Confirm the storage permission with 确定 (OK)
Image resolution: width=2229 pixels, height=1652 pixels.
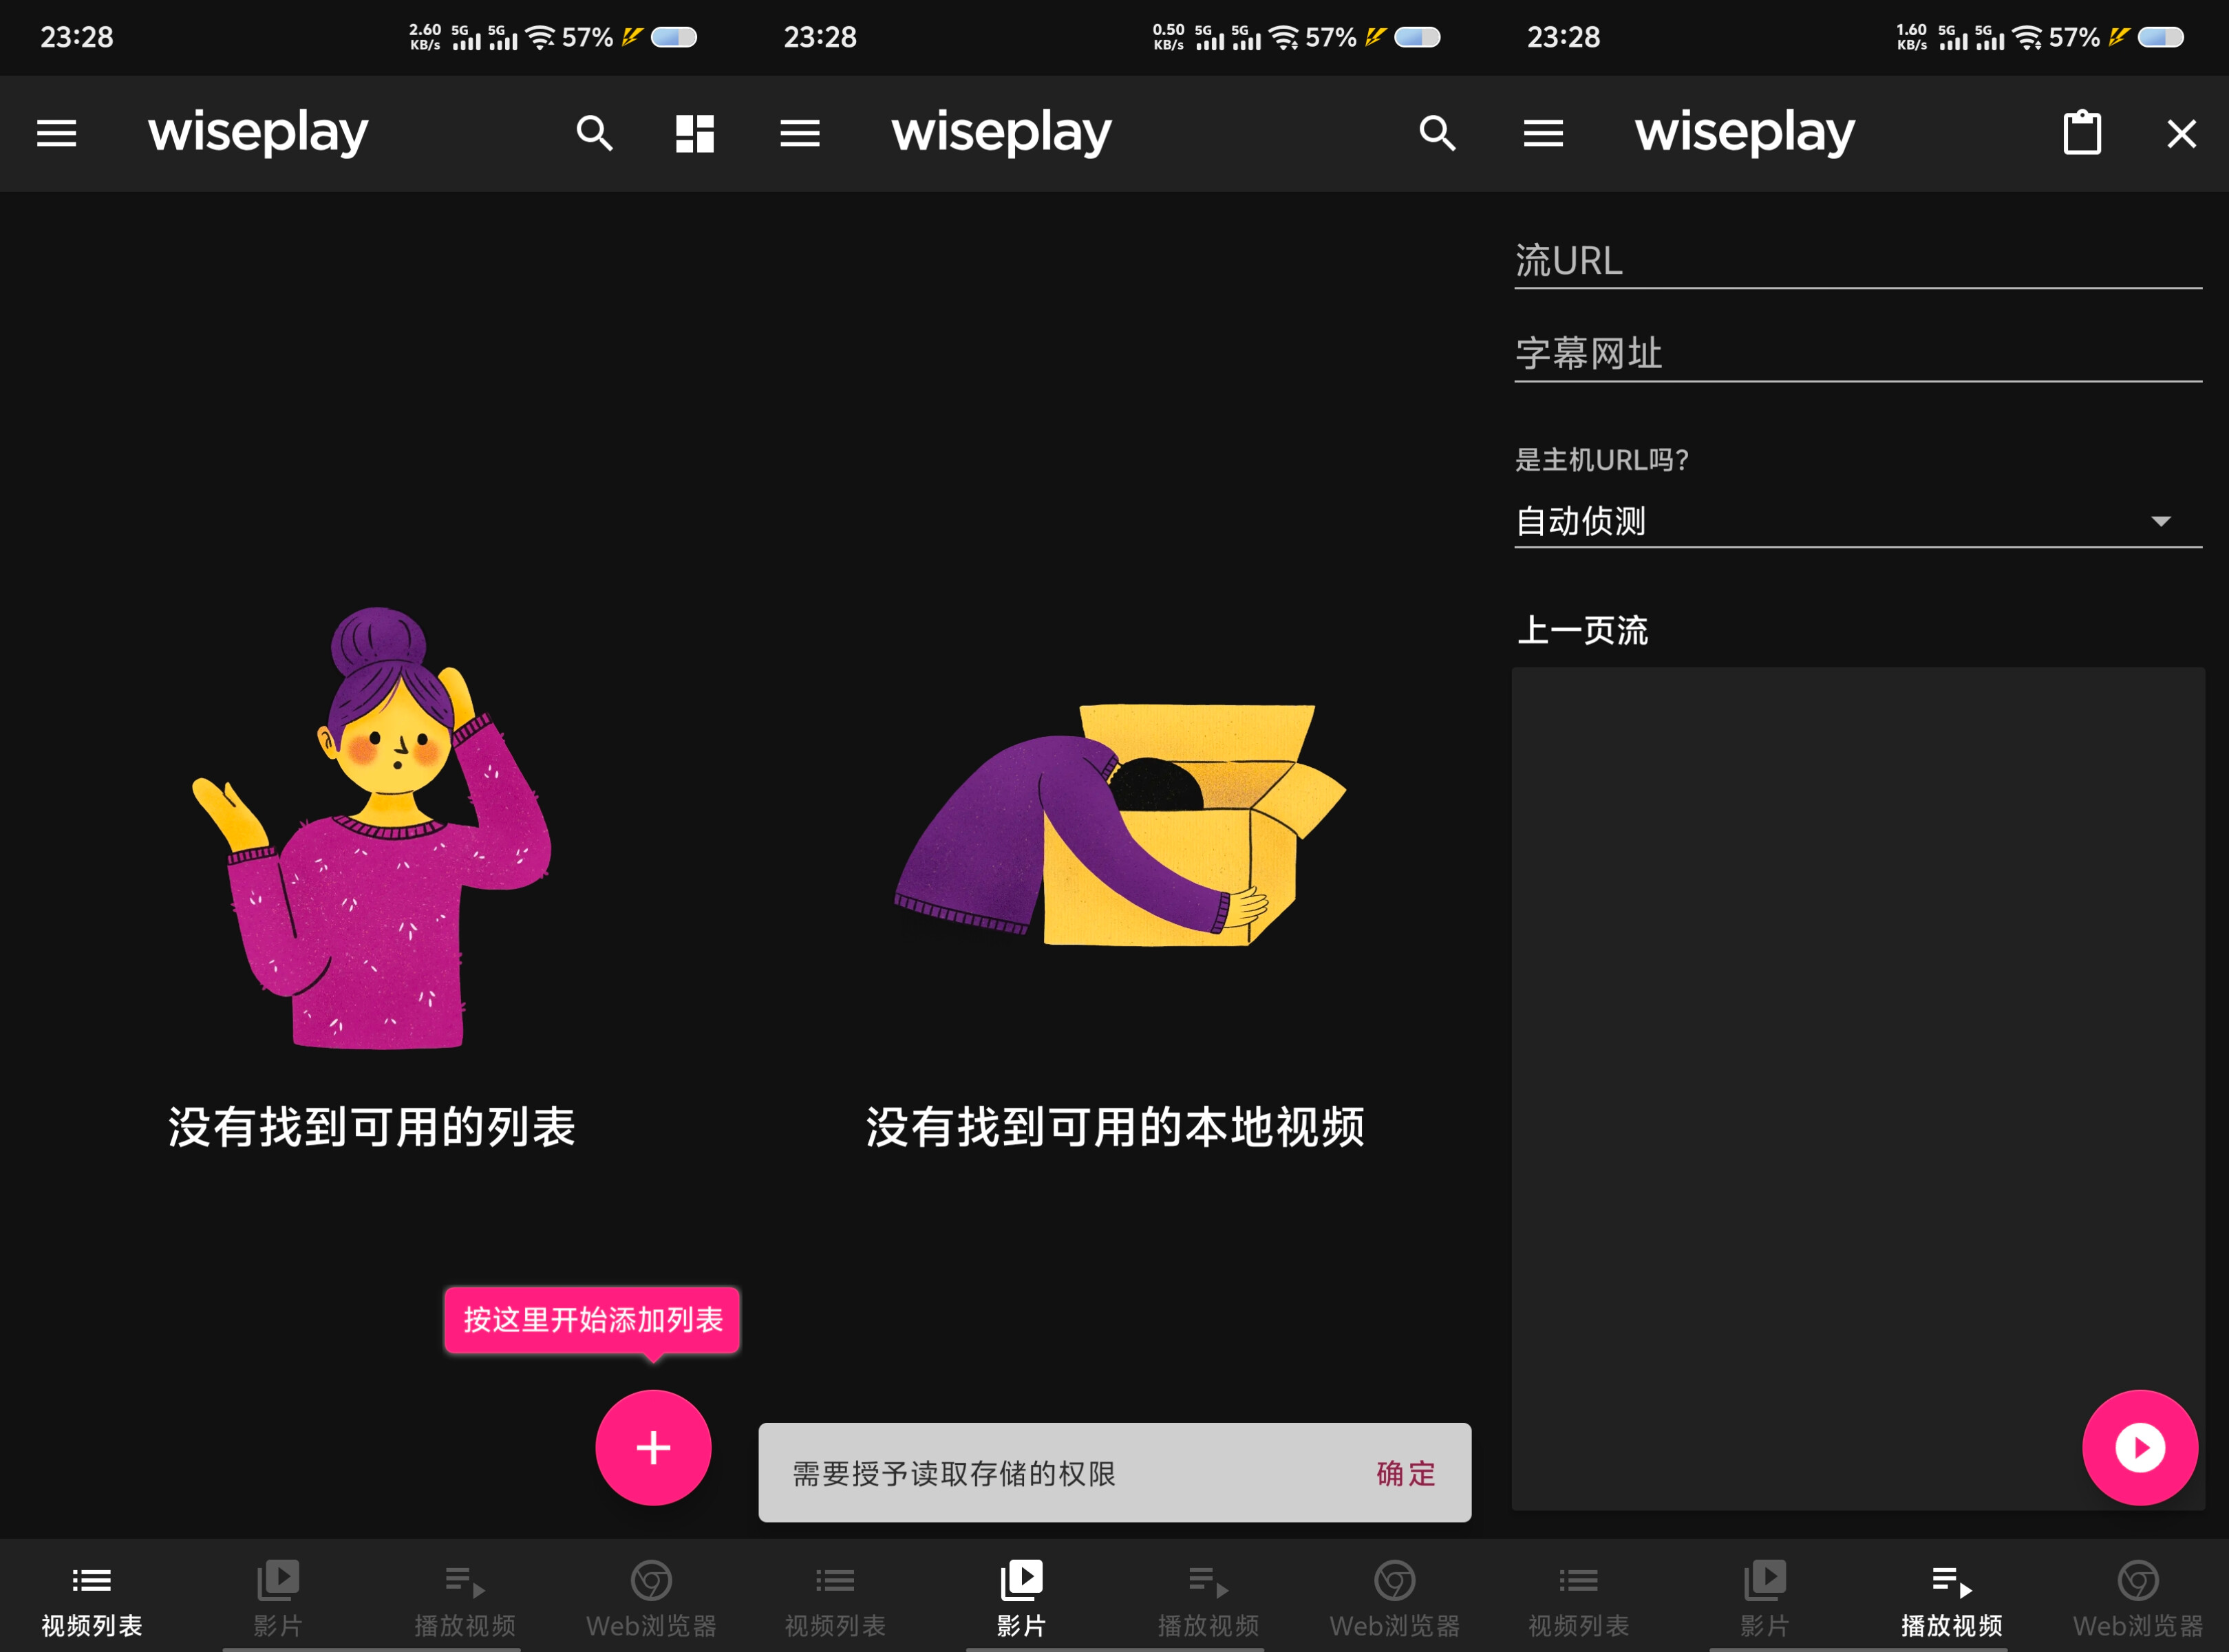(x=1405, y=1473)
